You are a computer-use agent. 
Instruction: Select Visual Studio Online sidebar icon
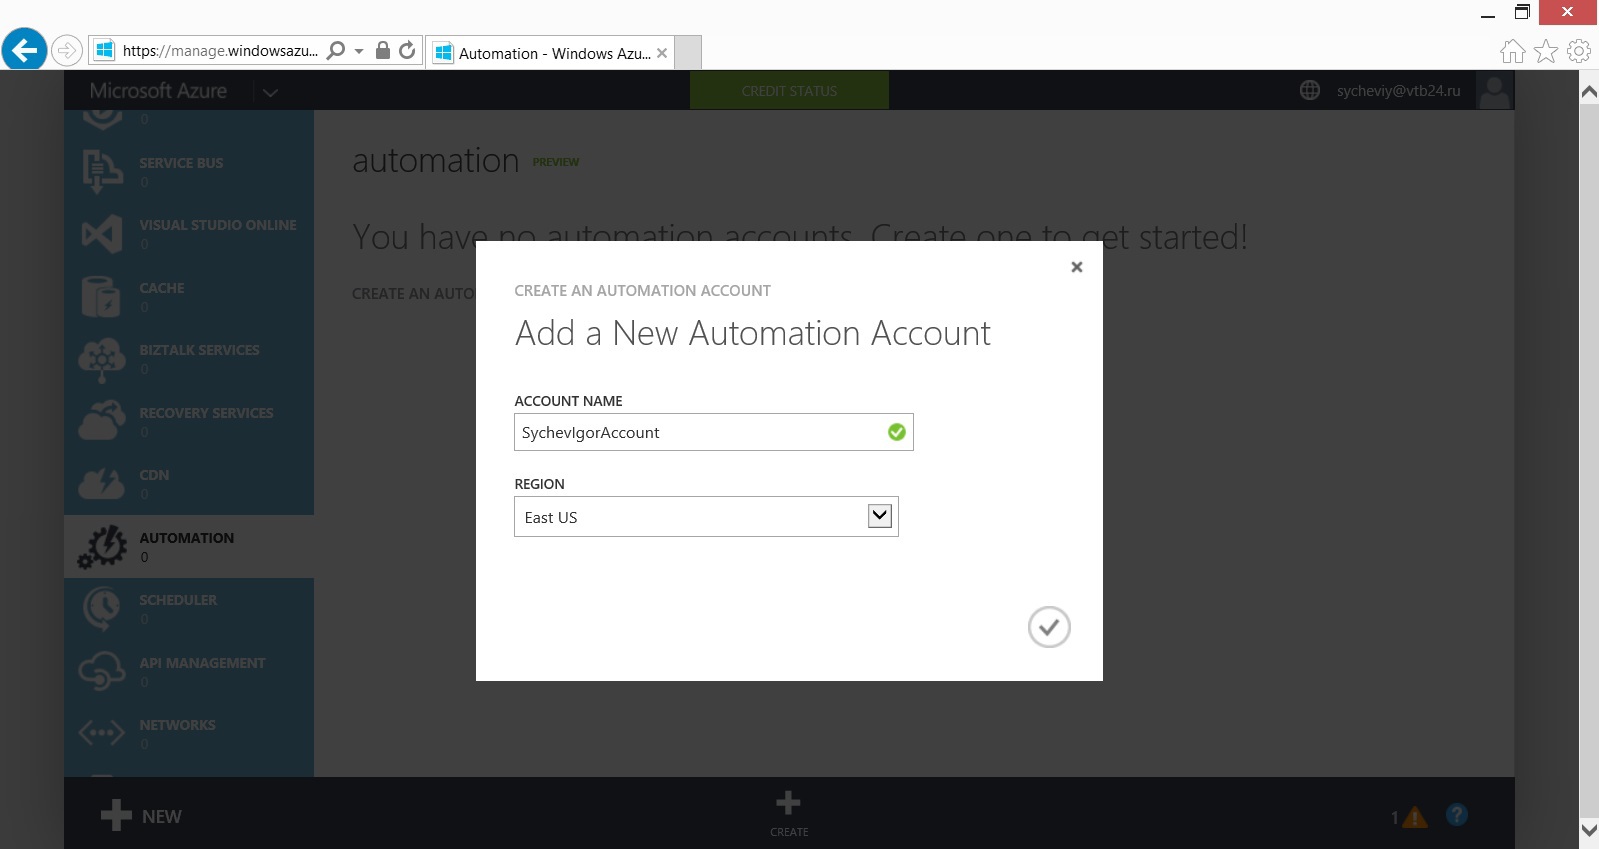(102, 235)
